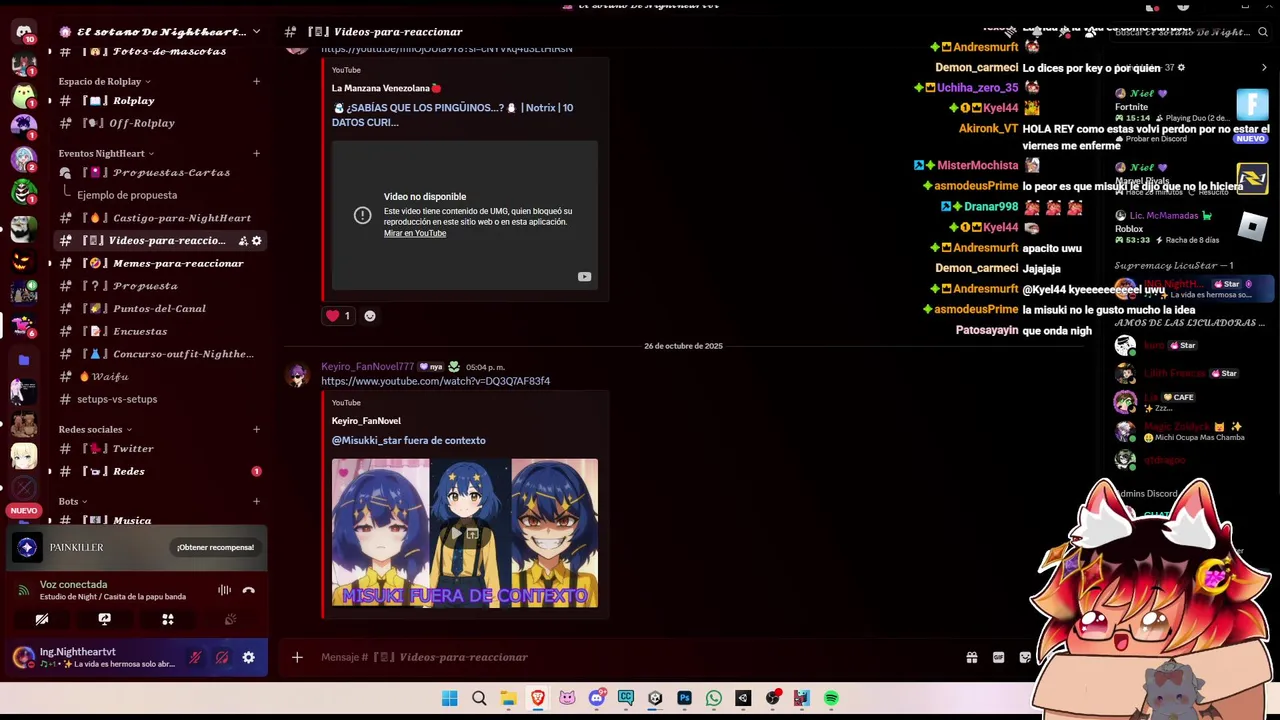Open the NUEVO servers indicator in server list
Screen dimensions: 1280x720
[24, 510]
